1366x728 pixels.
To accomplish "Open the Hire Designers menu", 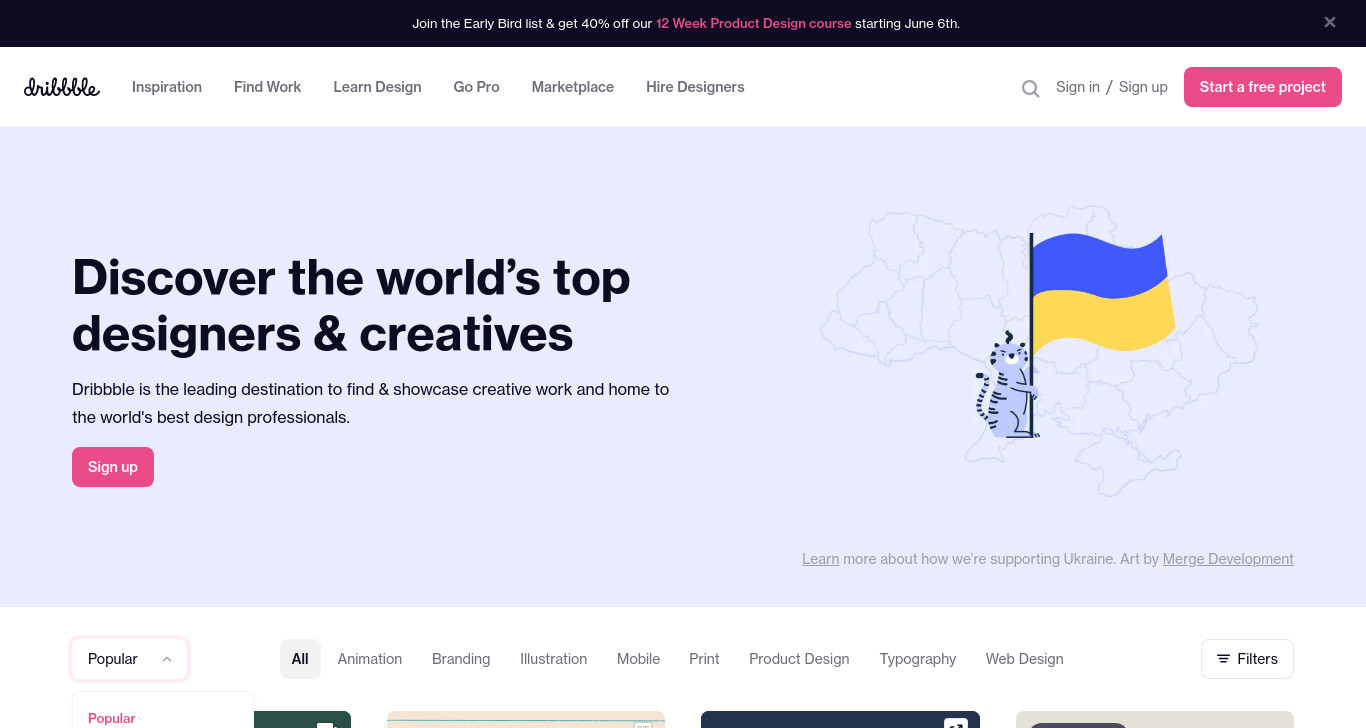I will tap(695, 87).
